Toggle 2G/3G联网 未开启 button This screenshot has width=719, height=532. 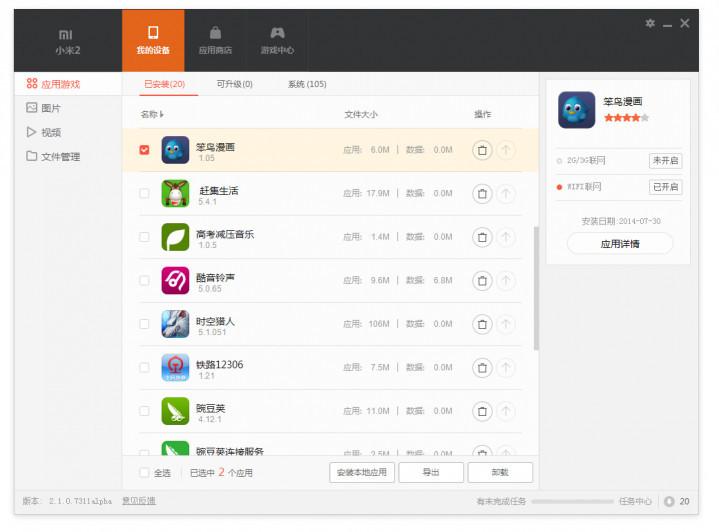[665, 160]
